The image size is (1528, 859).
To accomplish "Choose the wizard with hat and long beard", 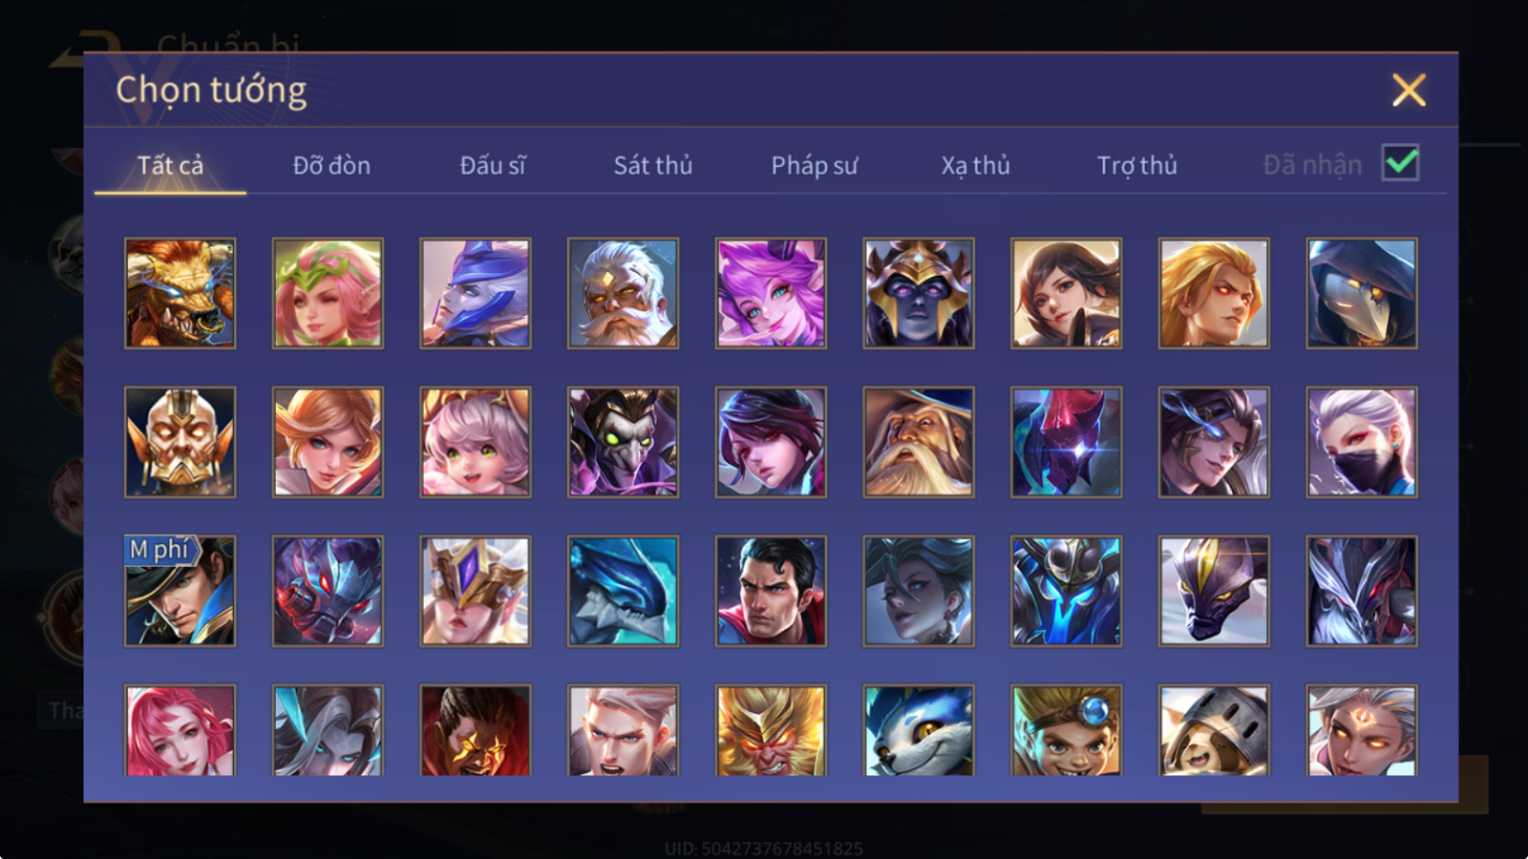I will tap(918, 442).
